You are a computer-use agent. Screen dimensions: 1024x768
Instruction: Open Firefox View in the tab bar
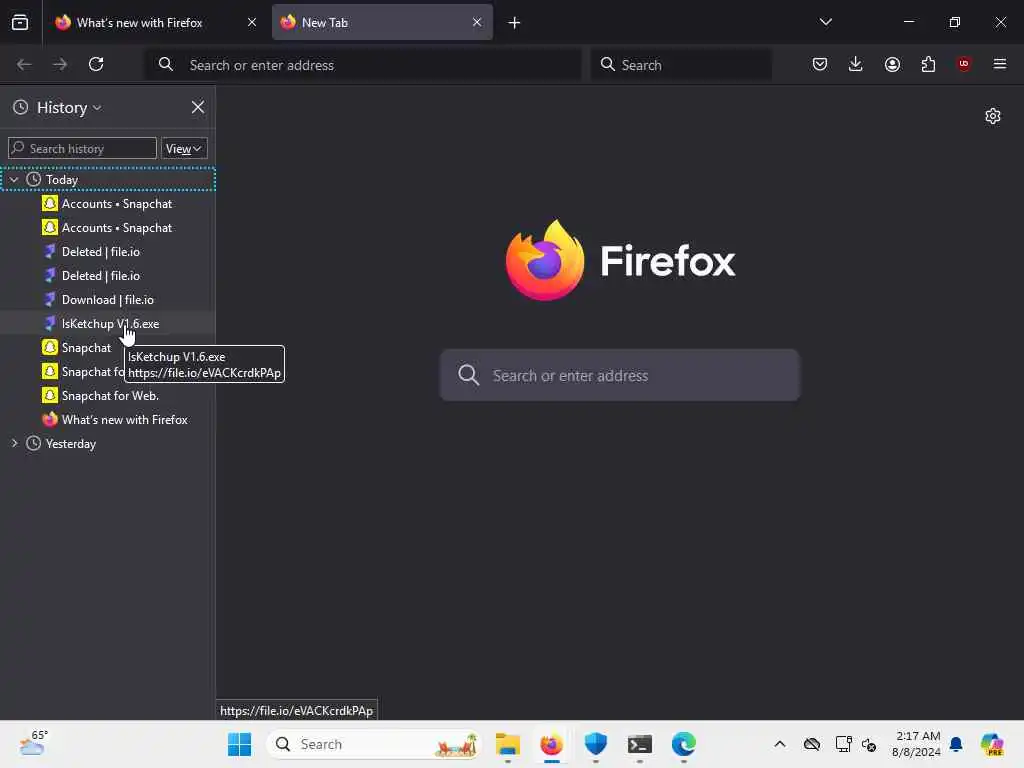click(x=20, y=23)
